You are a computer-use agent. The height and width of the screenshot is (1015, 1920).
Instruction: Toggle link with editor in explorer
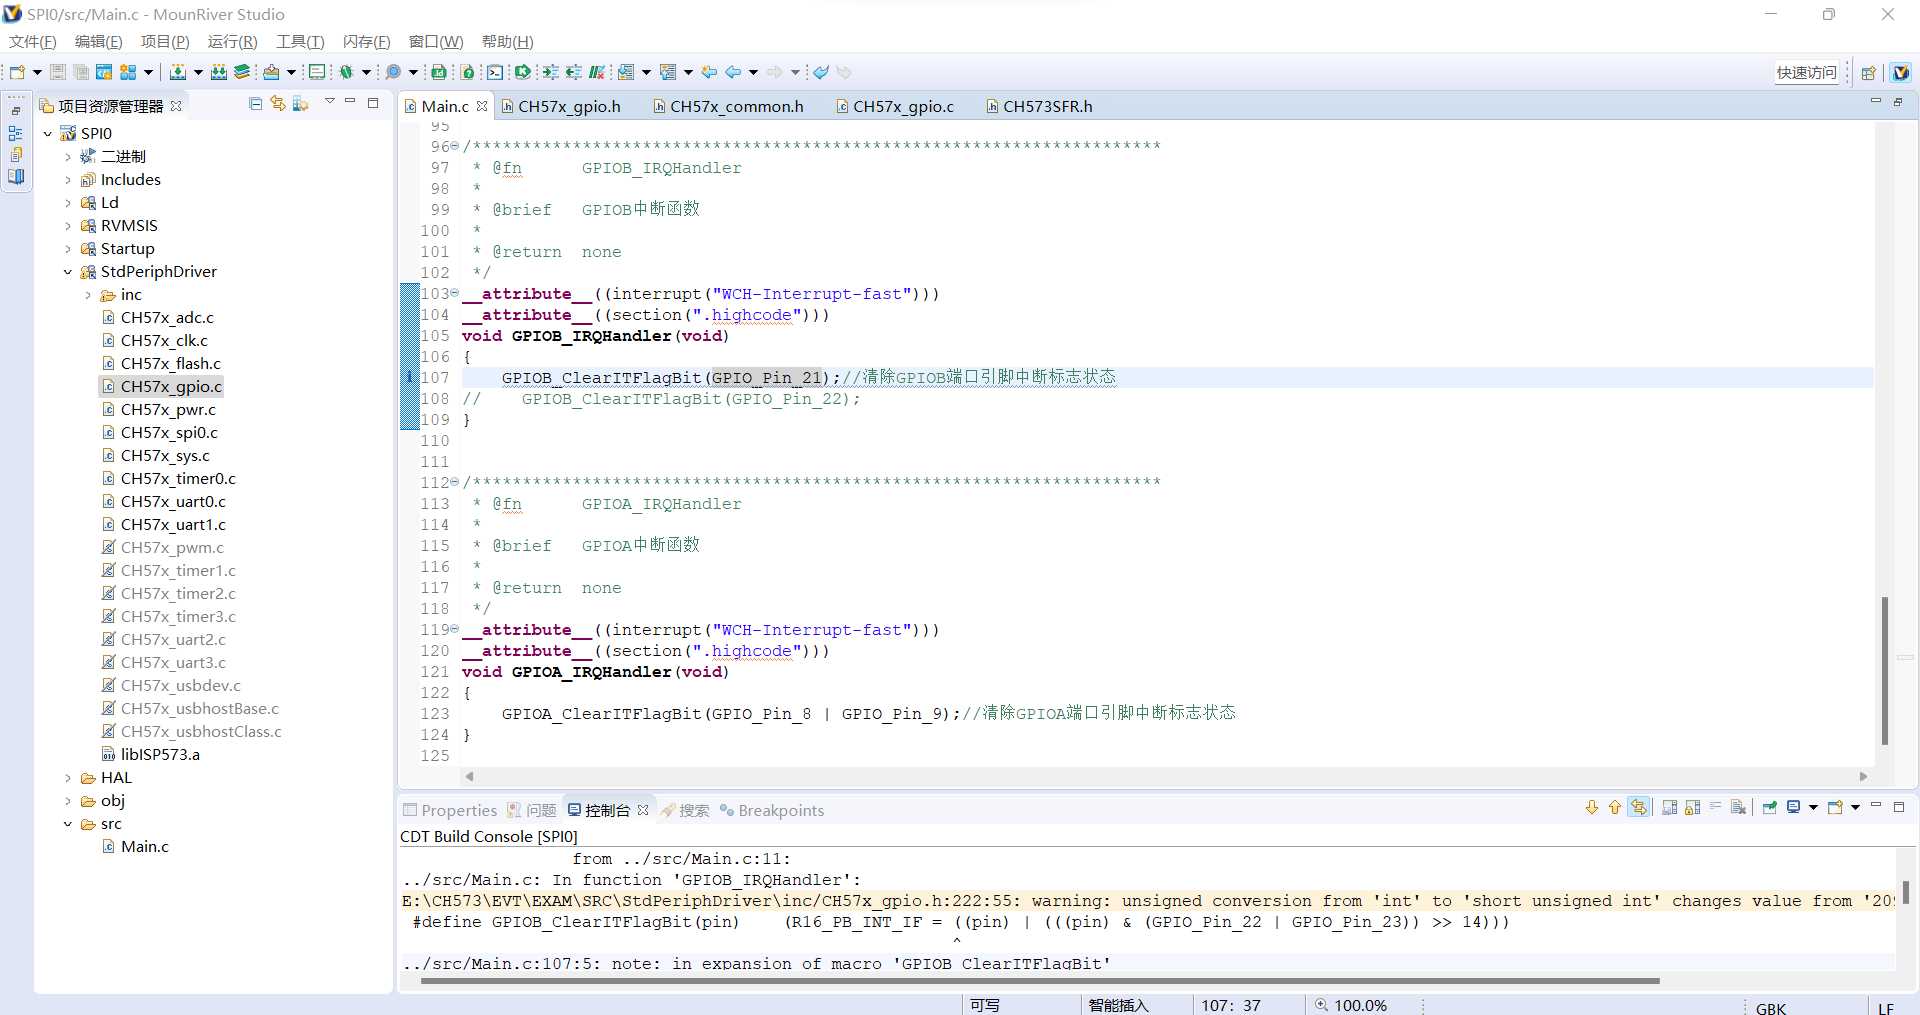(x=278, y=104)
